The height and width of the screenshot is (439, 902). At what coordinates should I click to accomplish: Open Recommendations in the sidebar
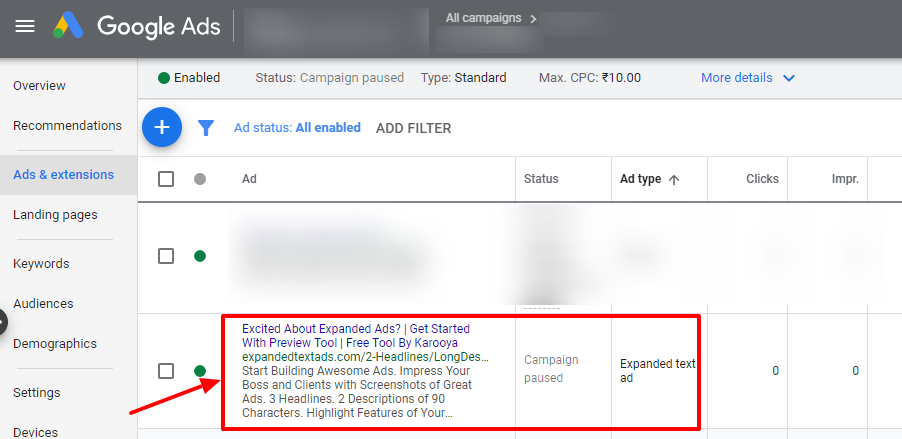click(67, 125)
